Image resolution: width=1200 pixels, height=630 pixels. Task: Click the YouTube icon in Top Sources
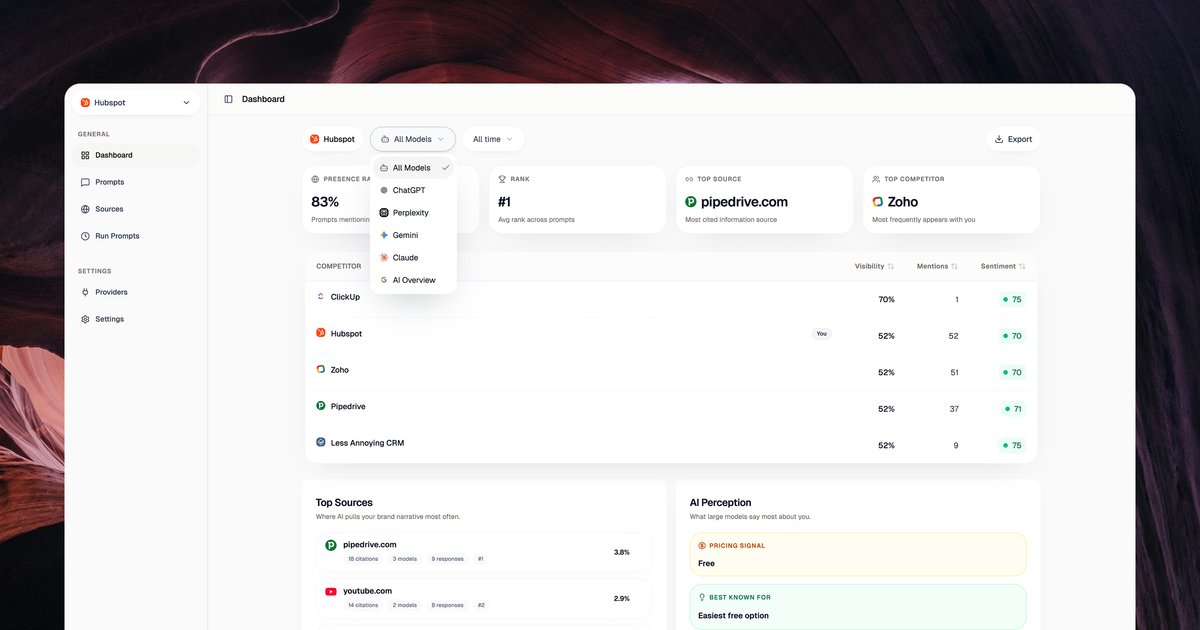point(331,591)
